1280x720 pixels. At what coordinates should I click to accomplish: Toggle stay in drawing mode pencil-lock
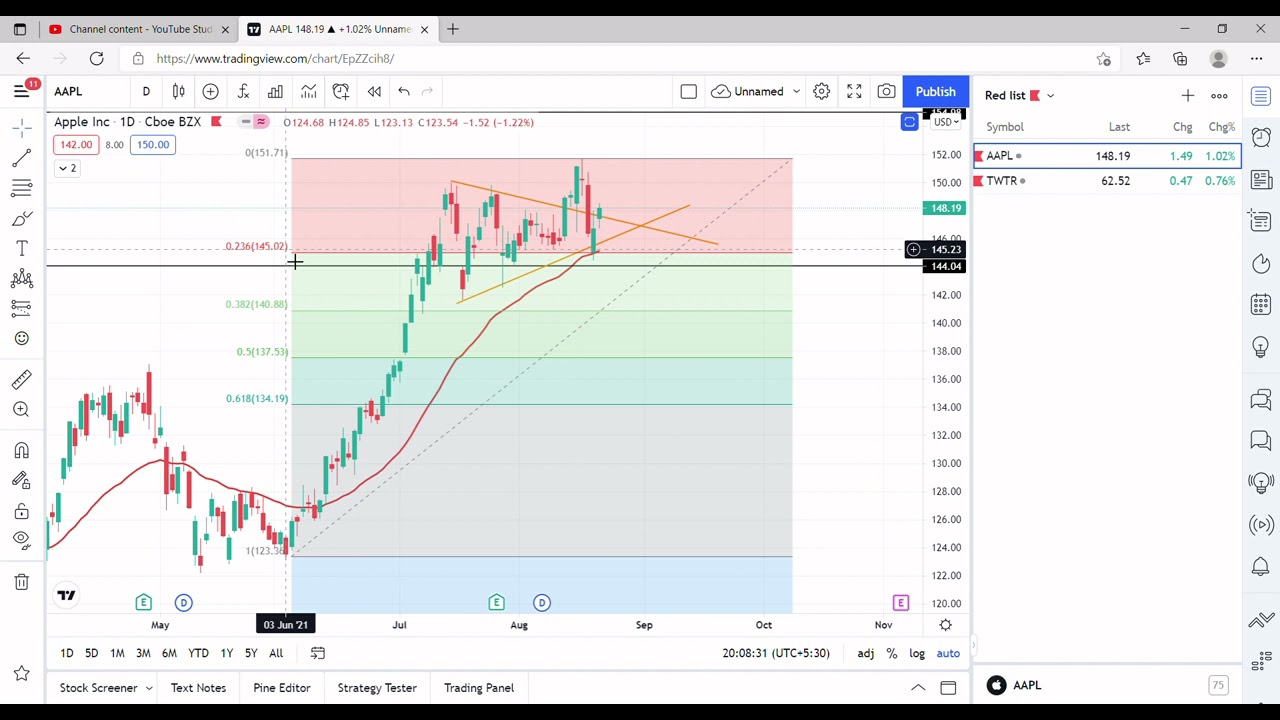point(21,481)
